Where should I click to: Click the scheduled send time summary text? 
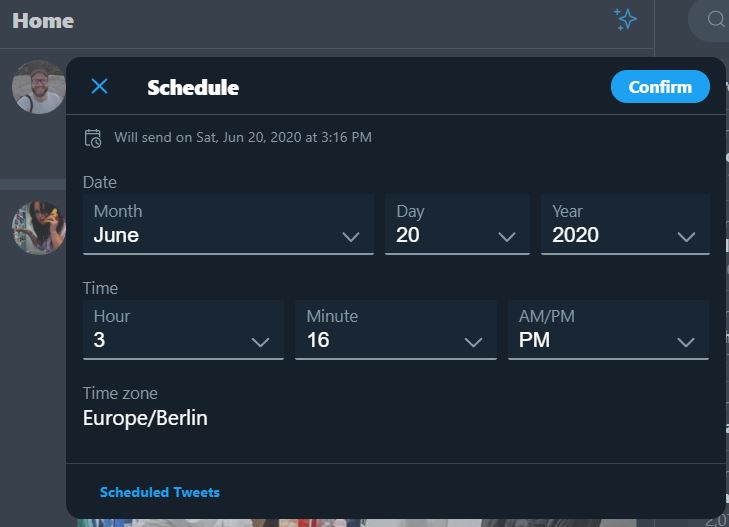tap(243, 137)
